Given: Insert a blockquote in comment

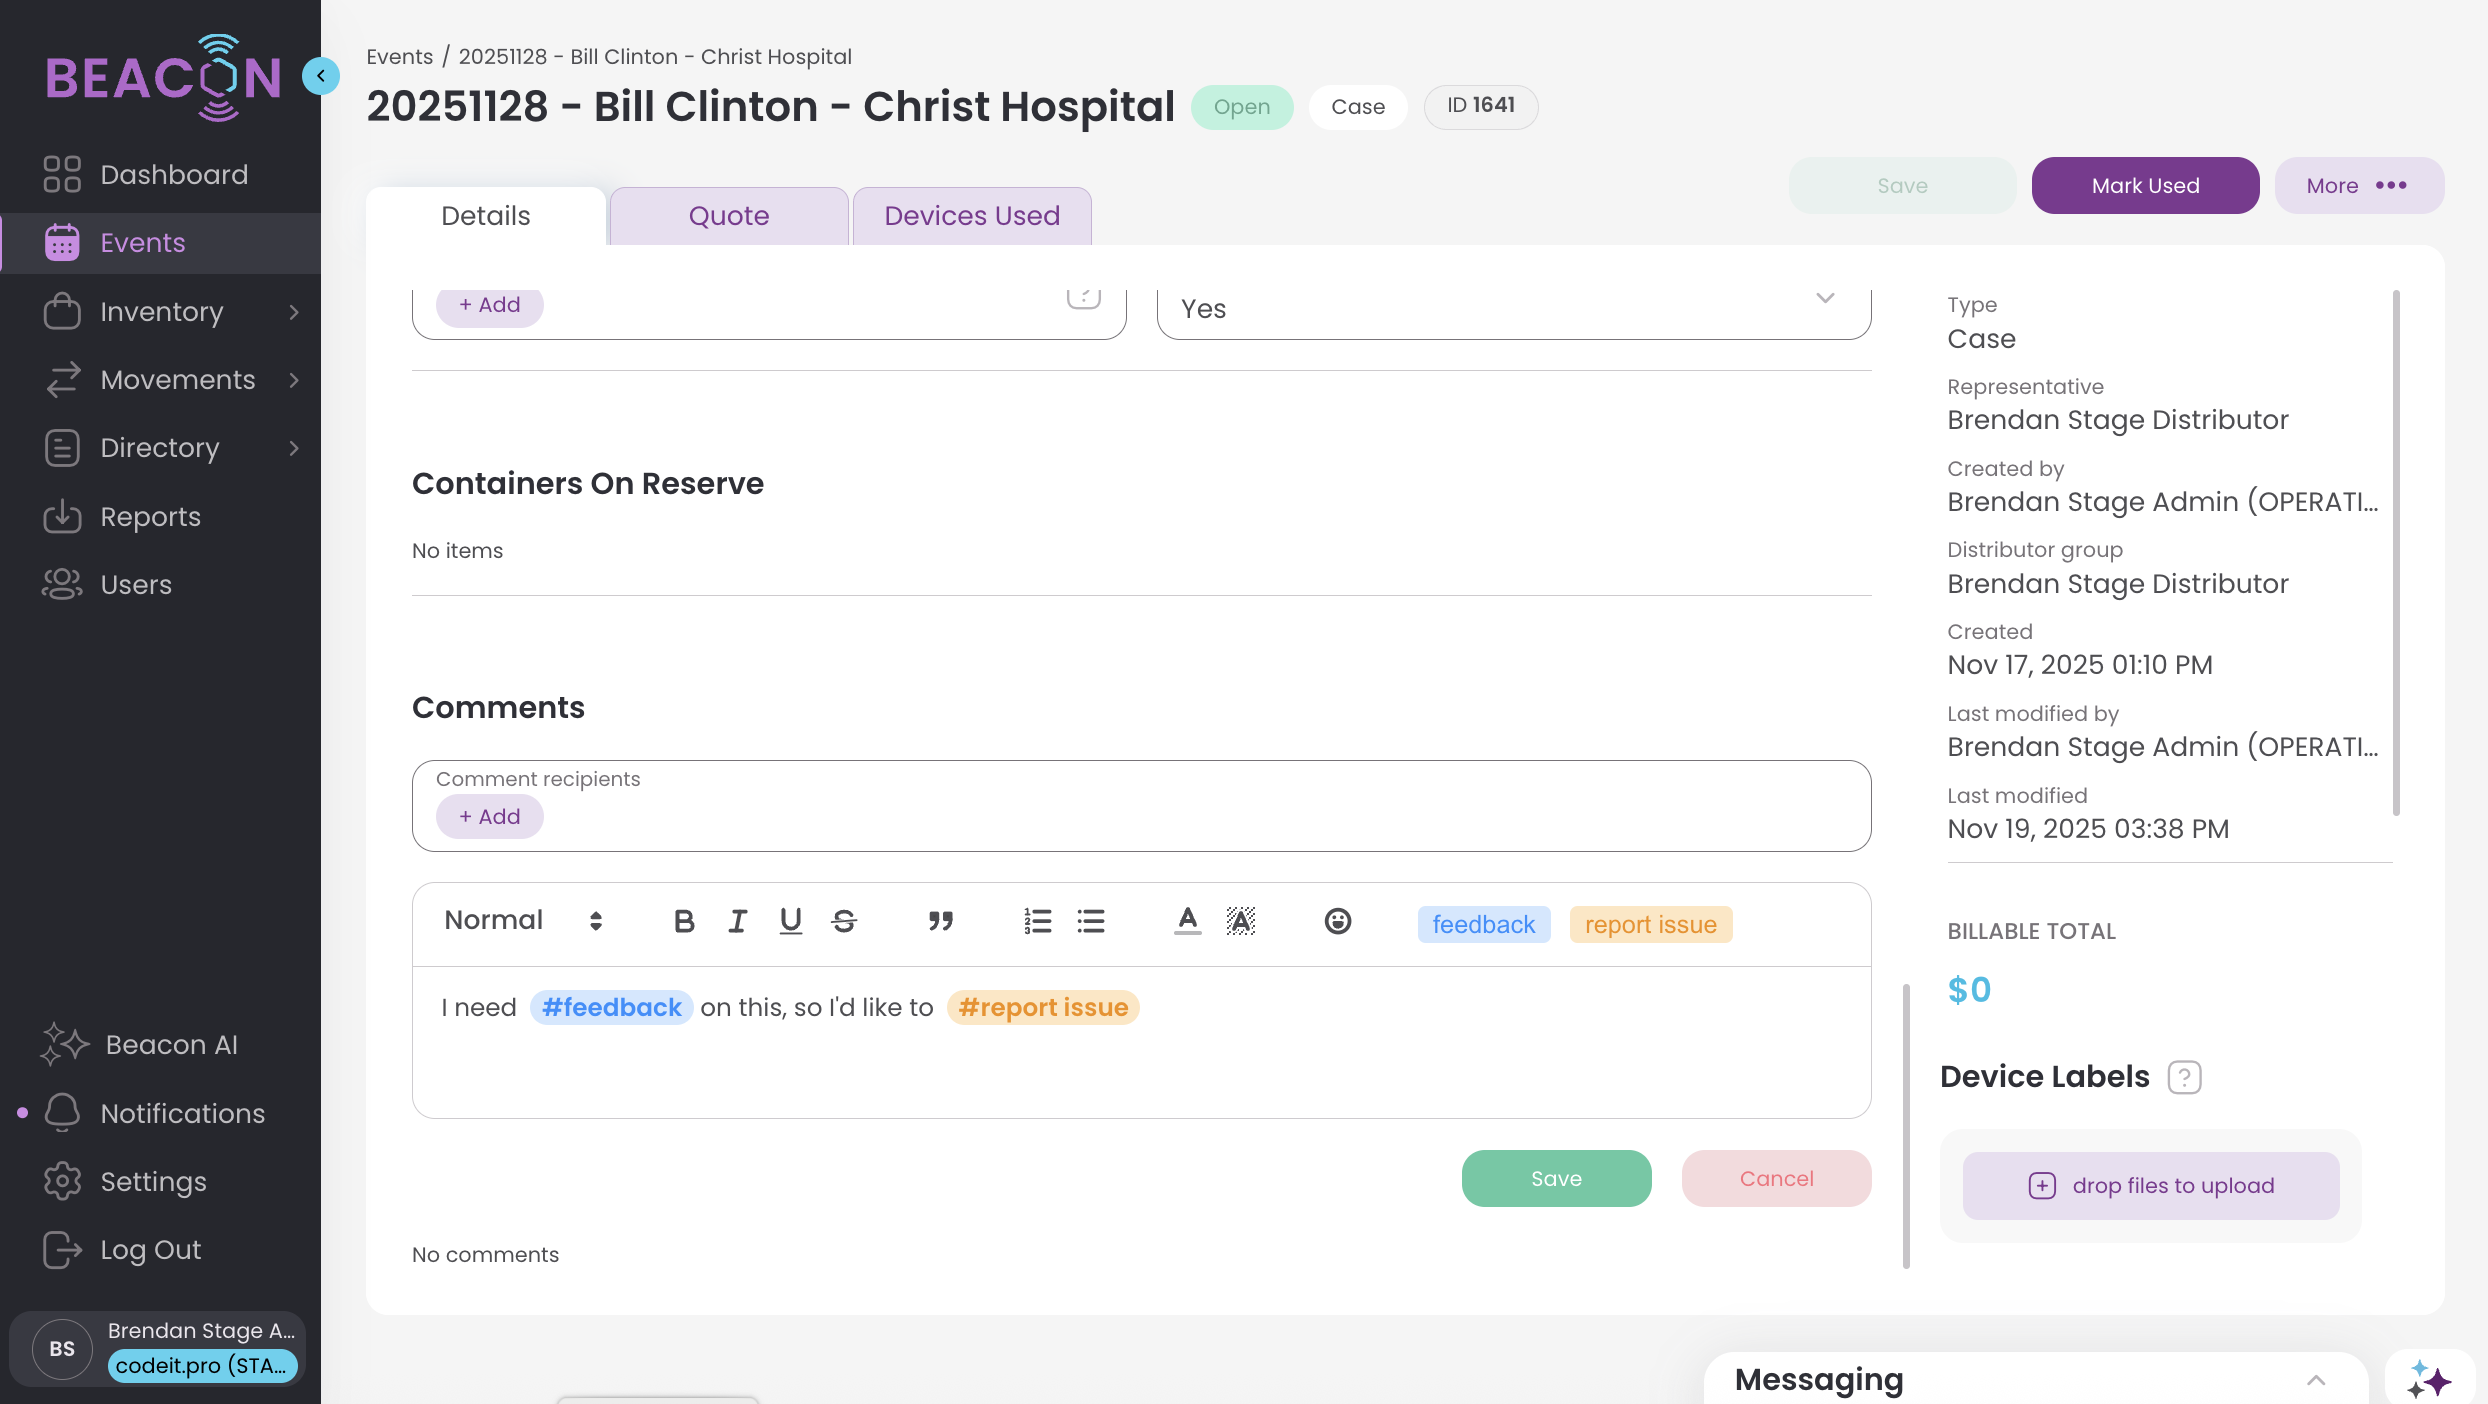Looking at the screenshot, I should pos(940,921).
